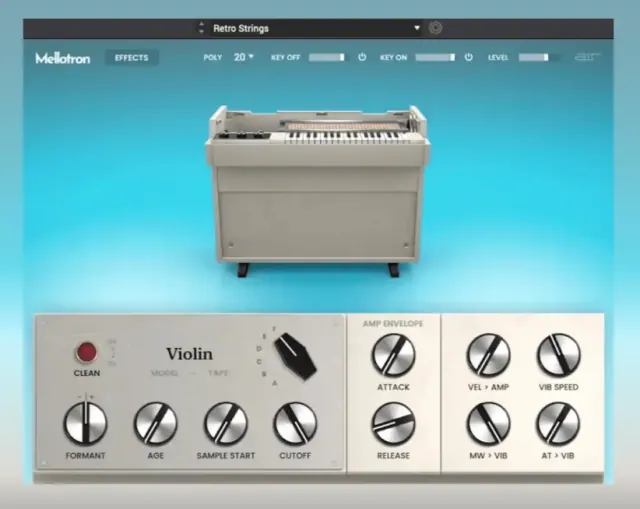
Task: Select tape position F on the selector
Action: pos(274,329)
